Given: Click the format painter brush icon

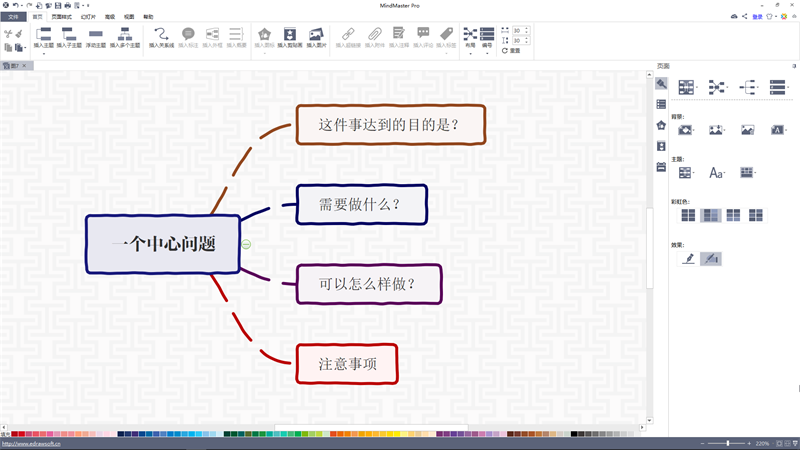Looking at the screenshot, I should [19, 34].
